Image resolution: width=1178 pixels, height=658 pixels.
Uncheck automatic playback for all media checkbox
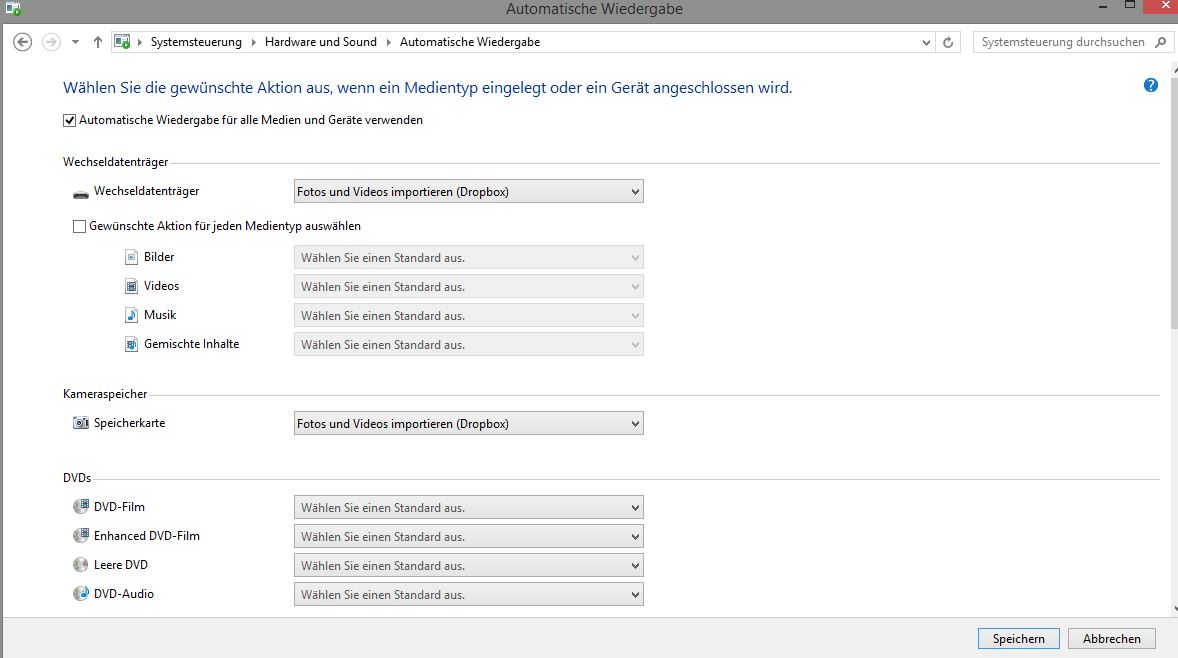point(70,120)
